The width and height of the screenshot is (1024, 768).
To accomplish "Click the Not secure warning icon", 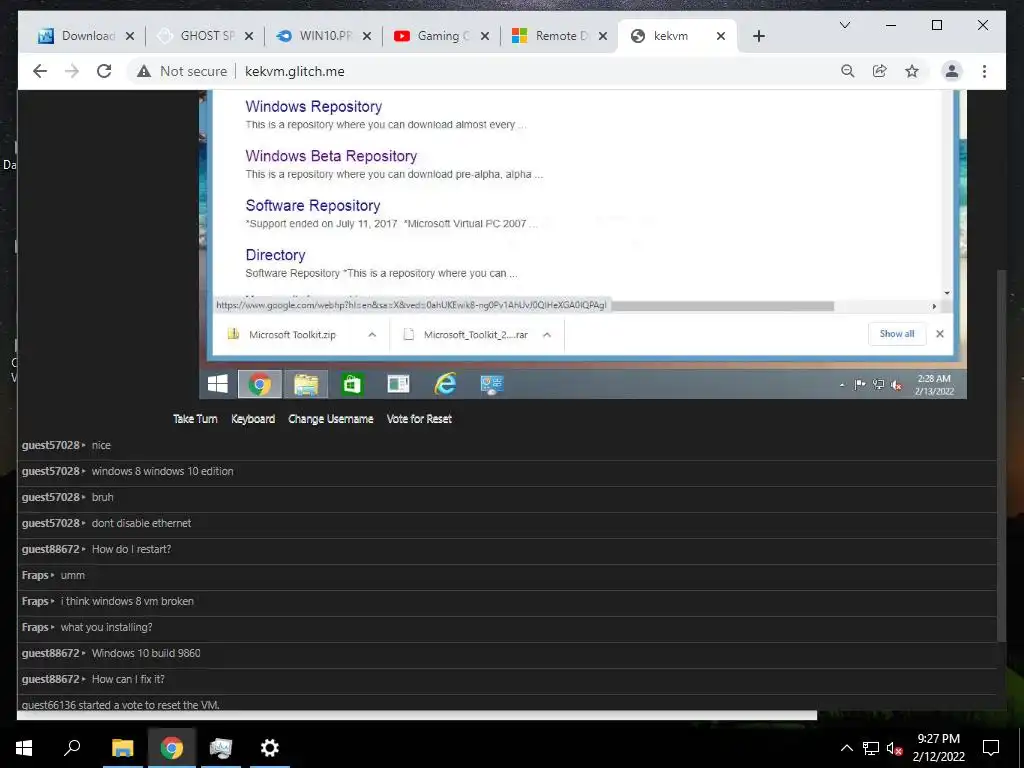I will [144, 71].
